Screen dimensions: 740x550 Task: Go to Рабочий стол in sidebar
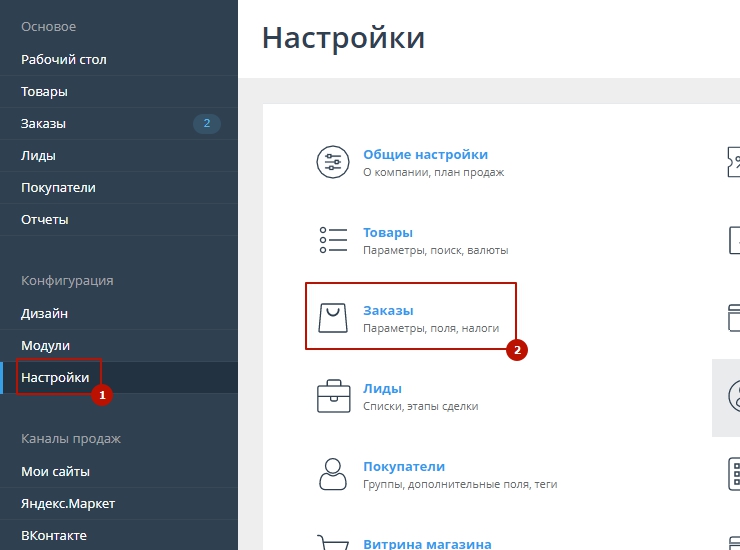click(64, 60)
